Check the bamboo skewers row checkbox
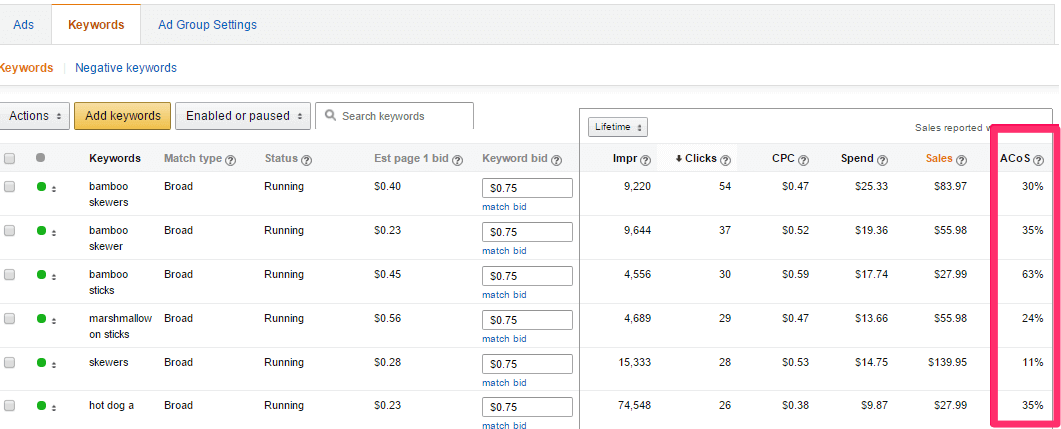The height and width of the screenshot is (429, 1061). click(9, 187)
